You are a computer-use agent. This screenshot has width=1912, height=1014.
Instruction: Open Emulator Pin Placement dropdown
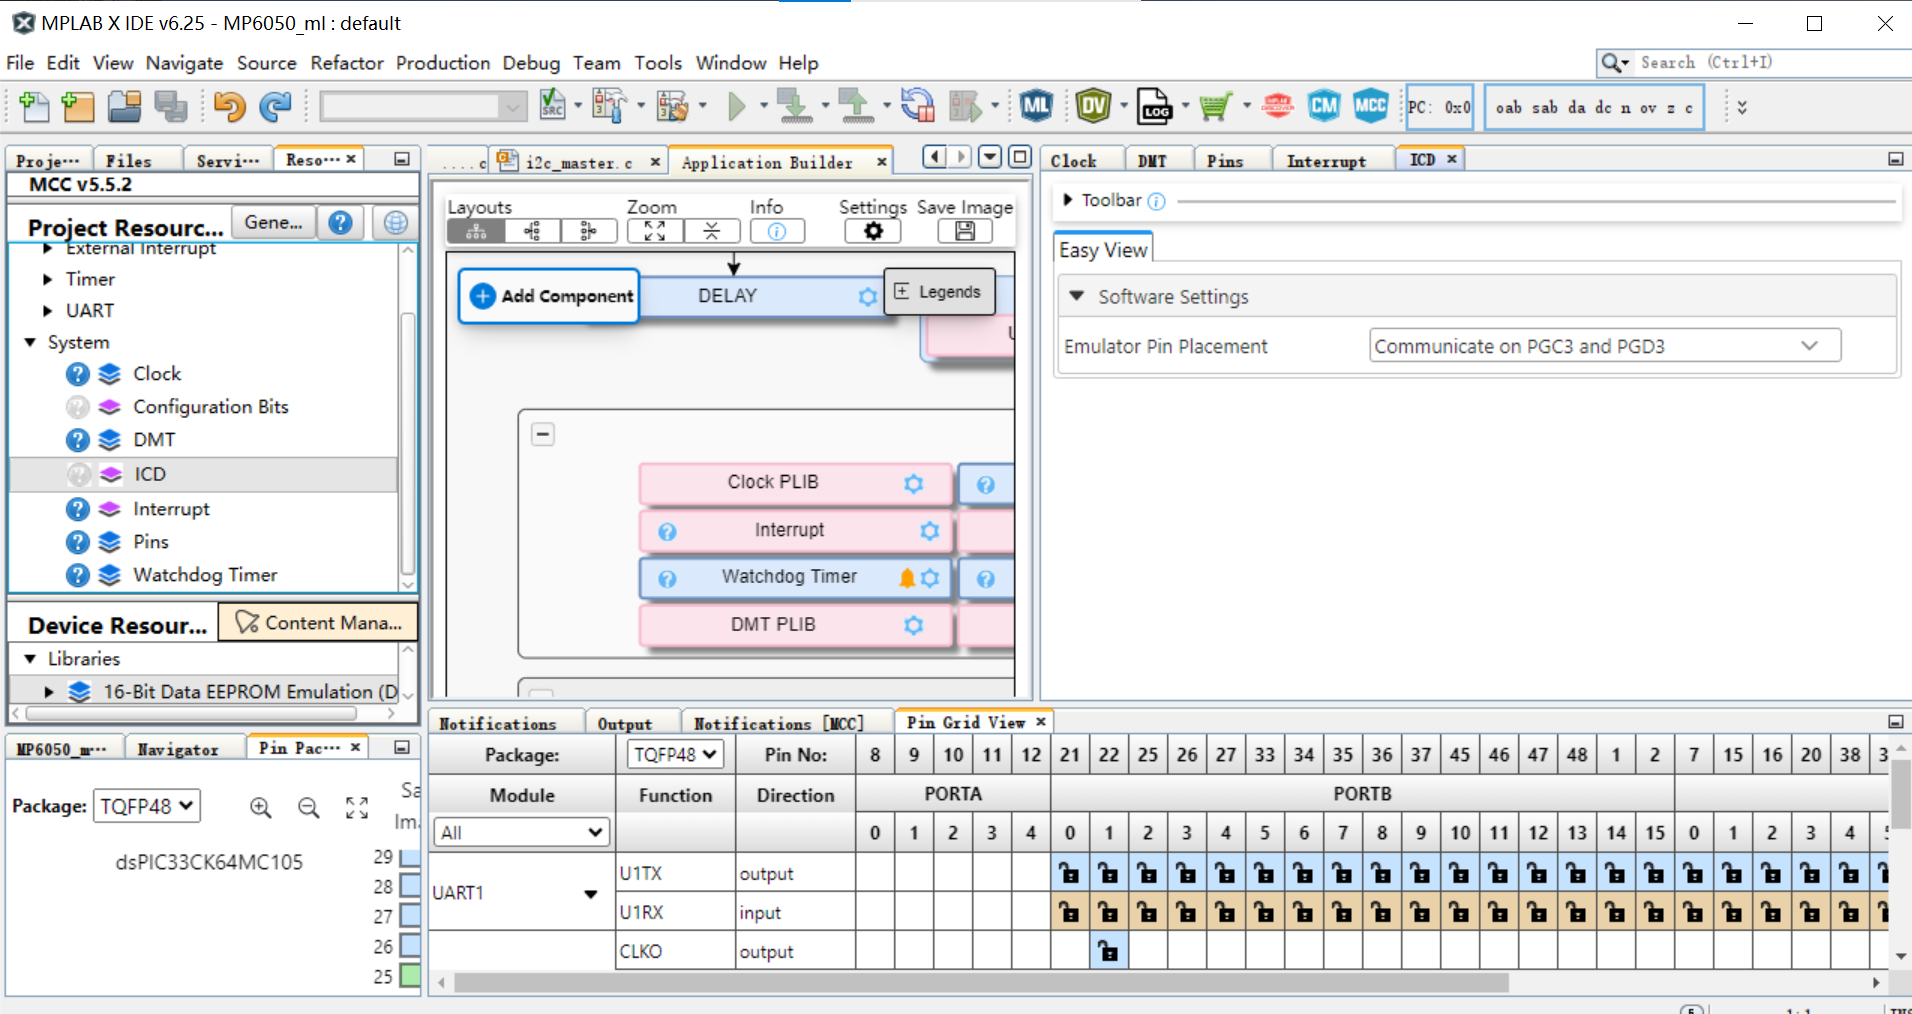tap(1604, 346)
